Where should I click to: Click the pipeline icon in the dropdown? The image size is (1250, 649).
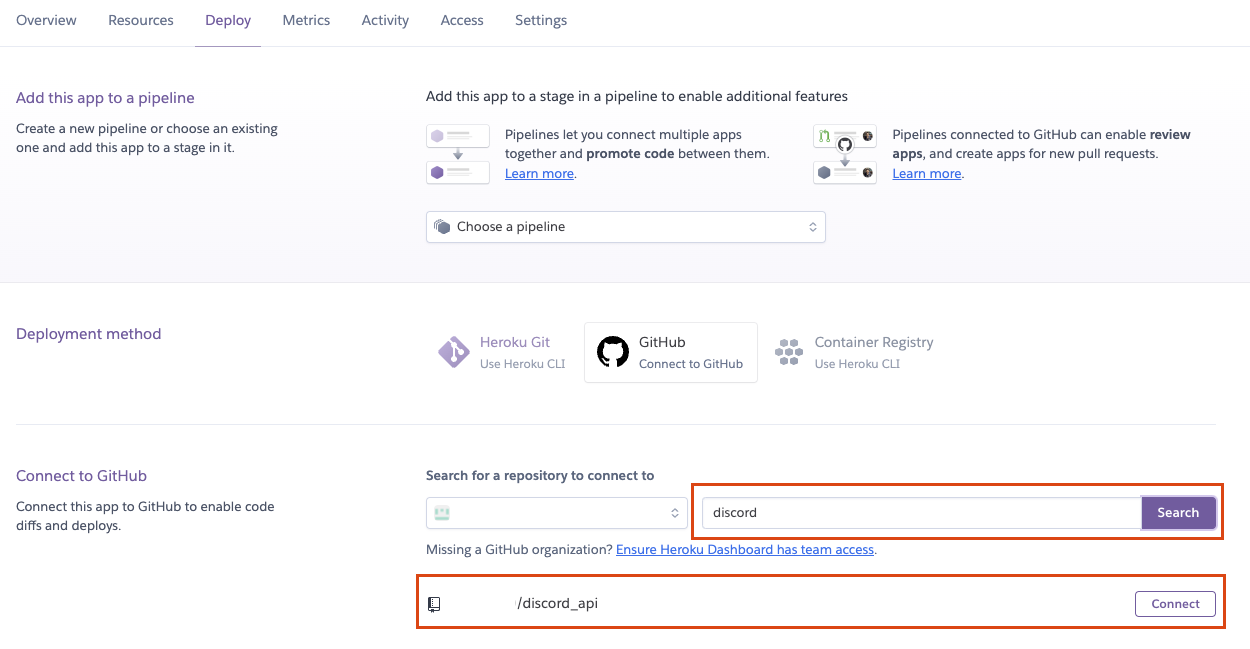click(442, 227)
